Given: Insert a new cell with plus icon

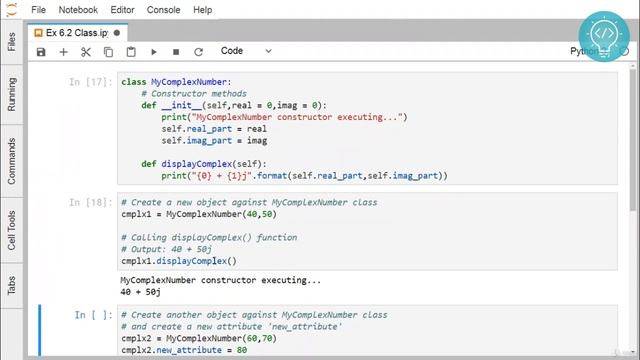Looking at the screenshot, I should [63, 52].
